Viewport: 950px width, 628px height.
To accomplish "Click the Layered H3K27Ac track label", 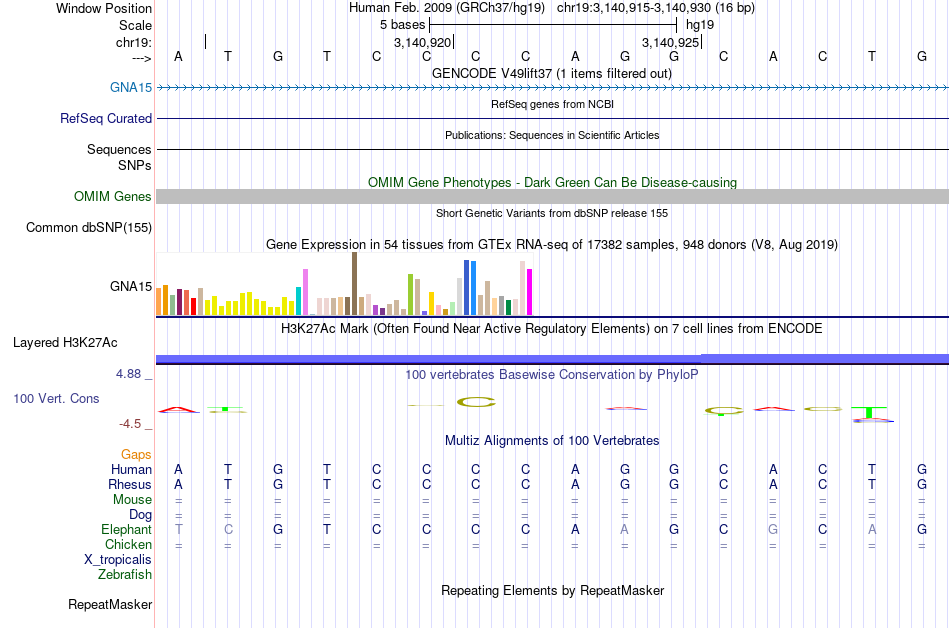I will point(65,342).
